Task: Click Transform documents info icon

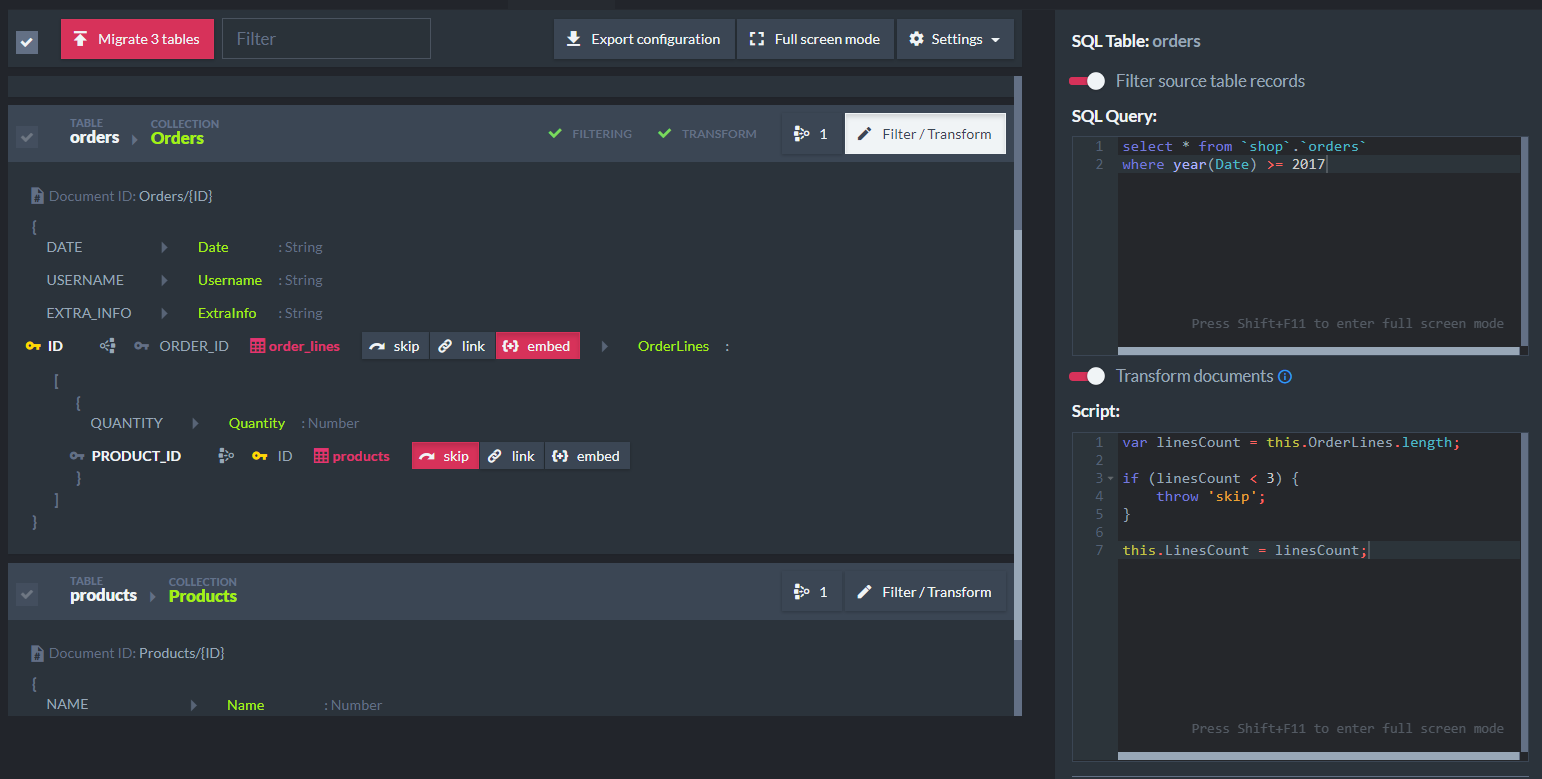Action: coord(1286,377)
